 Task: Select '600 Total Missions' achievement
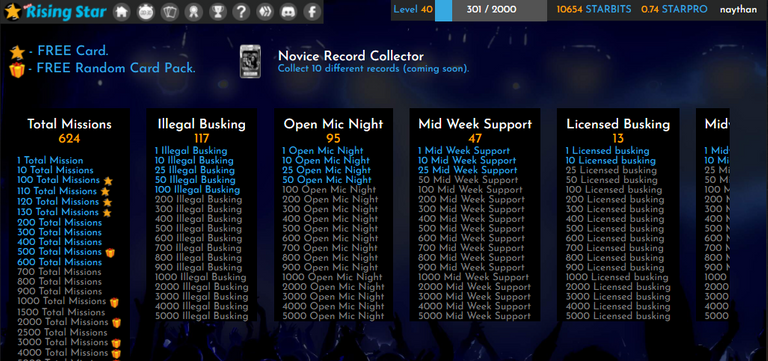(59, 263)
